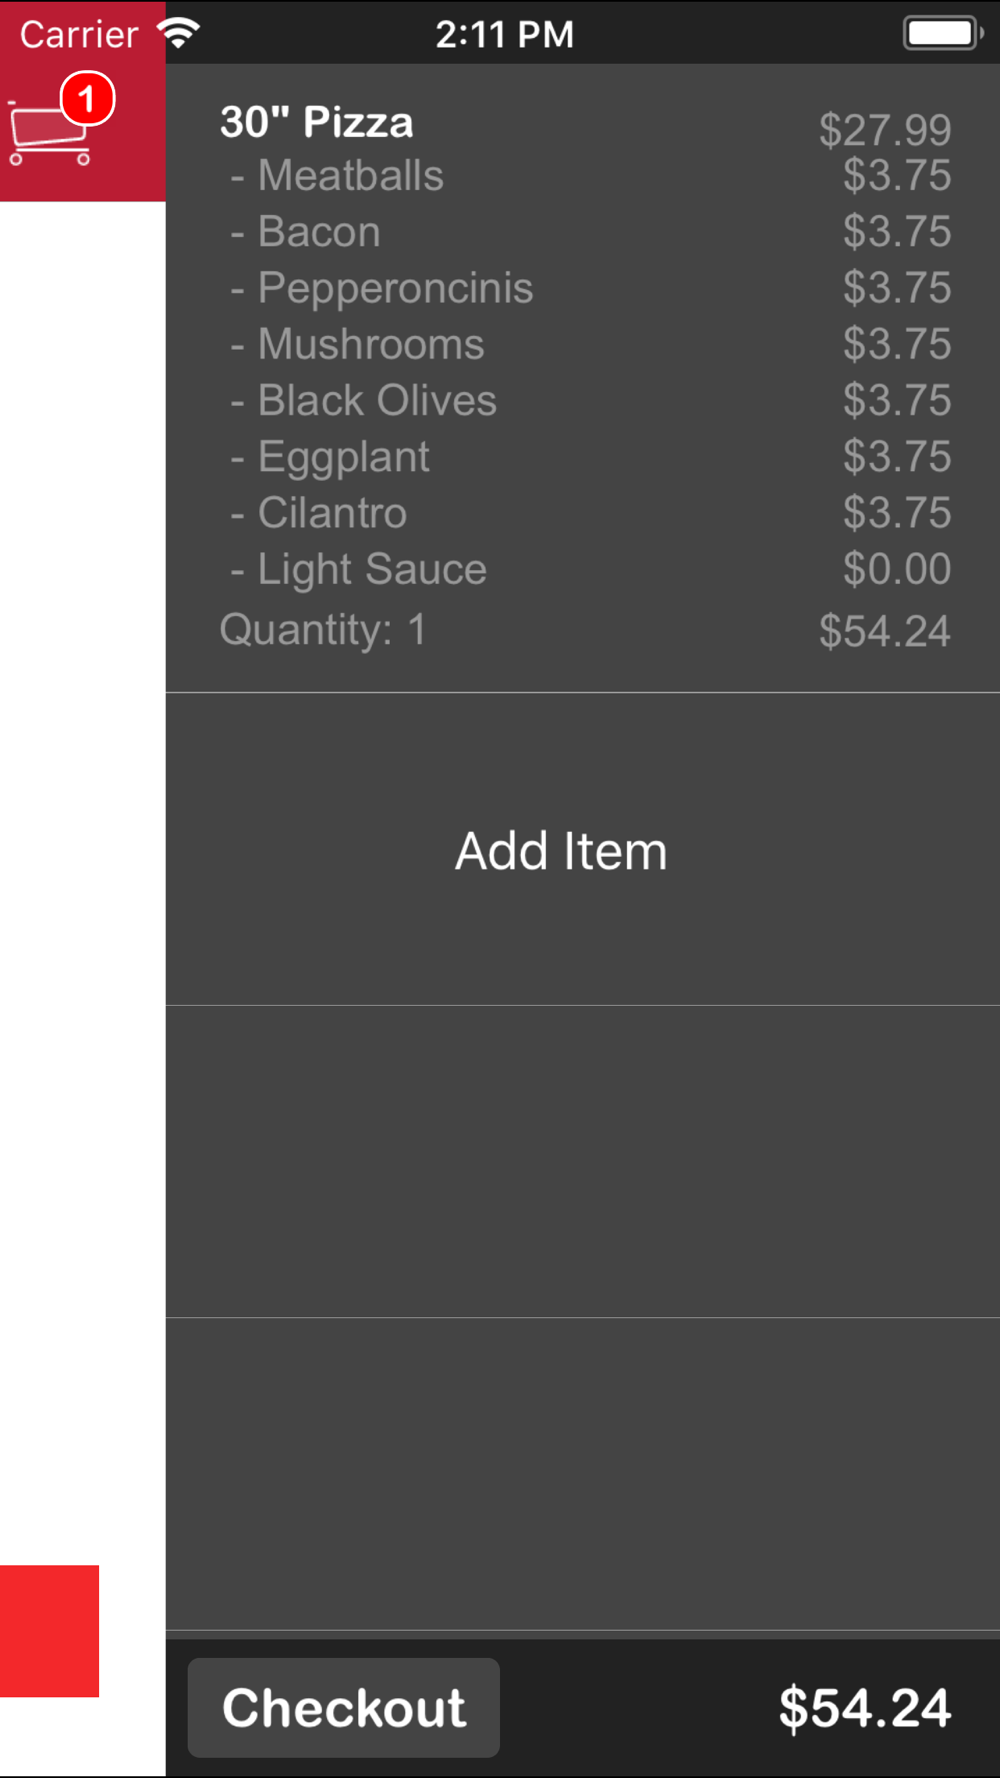Tap the red cart badge showing 1
This screenshot has height=1778, width=1000.
coord(87,98)
